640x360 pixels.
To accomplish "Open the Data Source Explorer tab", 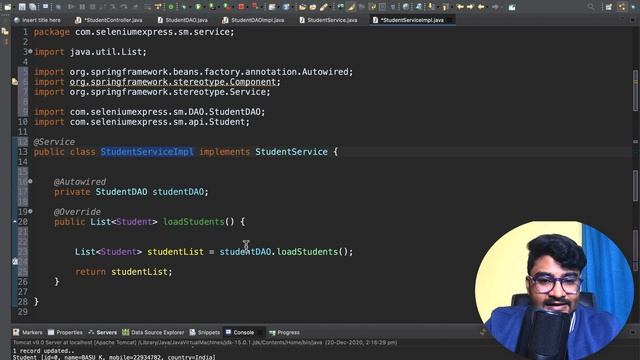I will 153,332.
